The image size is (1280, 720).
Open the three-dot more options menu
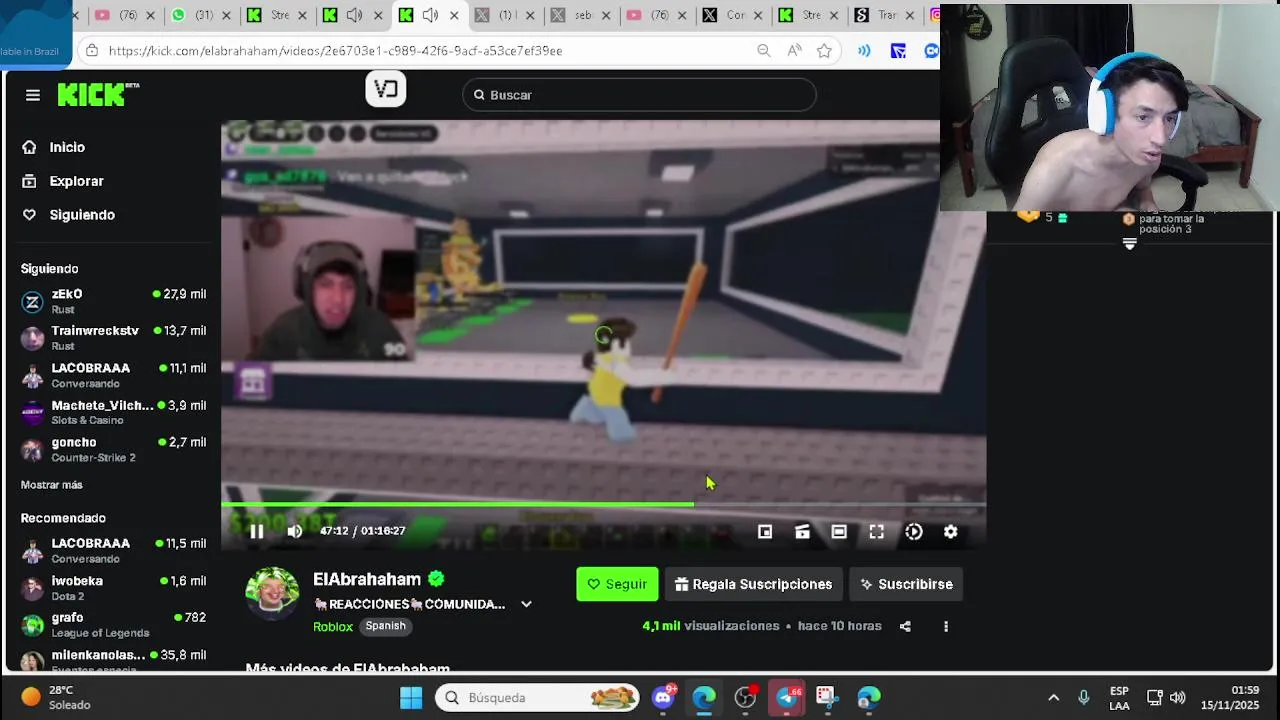946,626
